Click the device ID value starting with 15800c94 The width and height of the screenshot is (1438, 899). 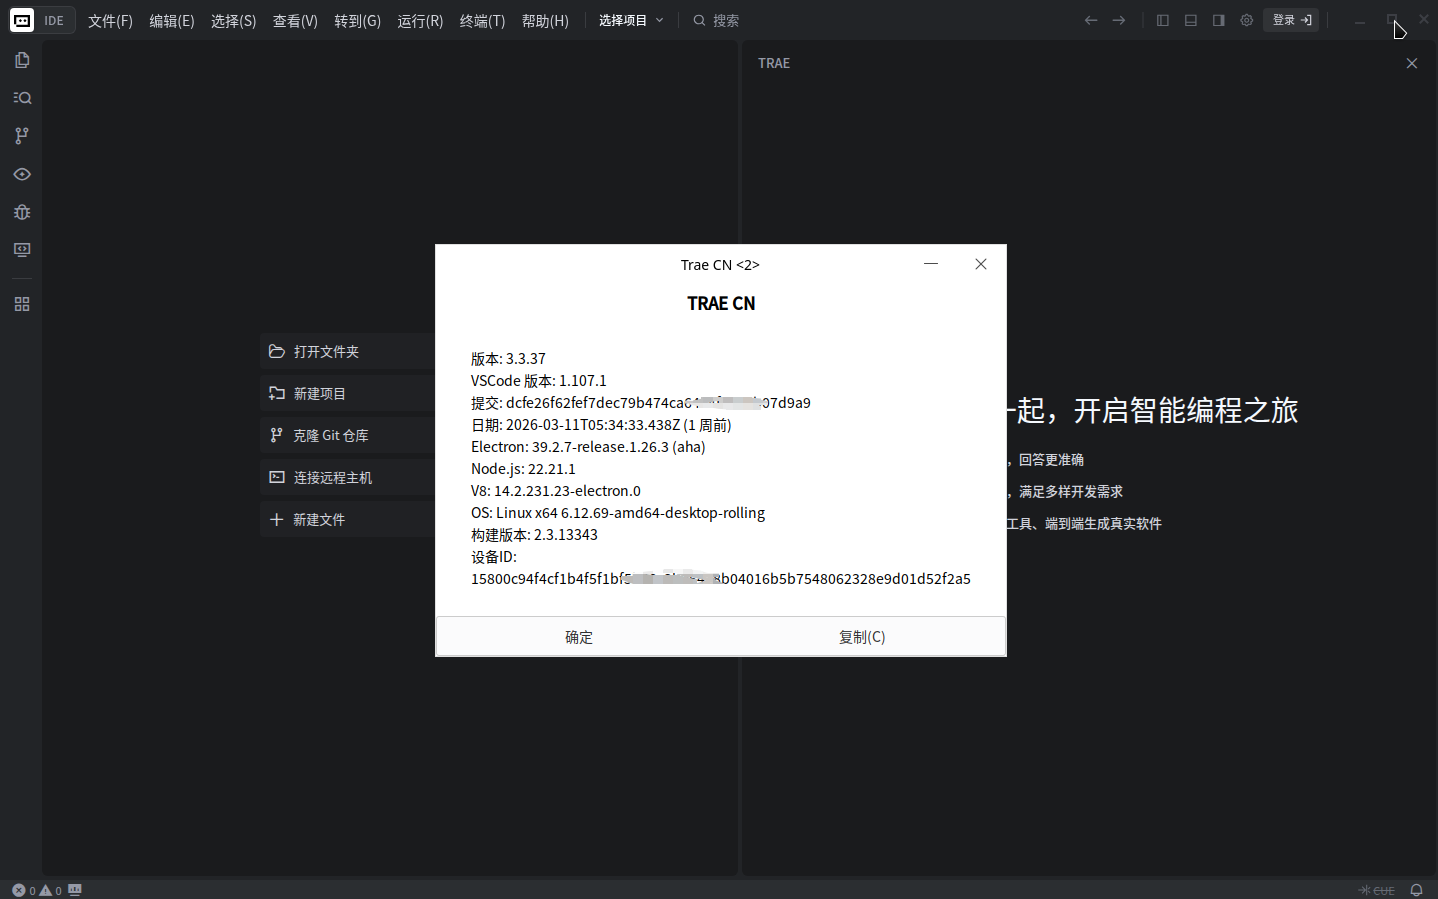pos(721,579)
